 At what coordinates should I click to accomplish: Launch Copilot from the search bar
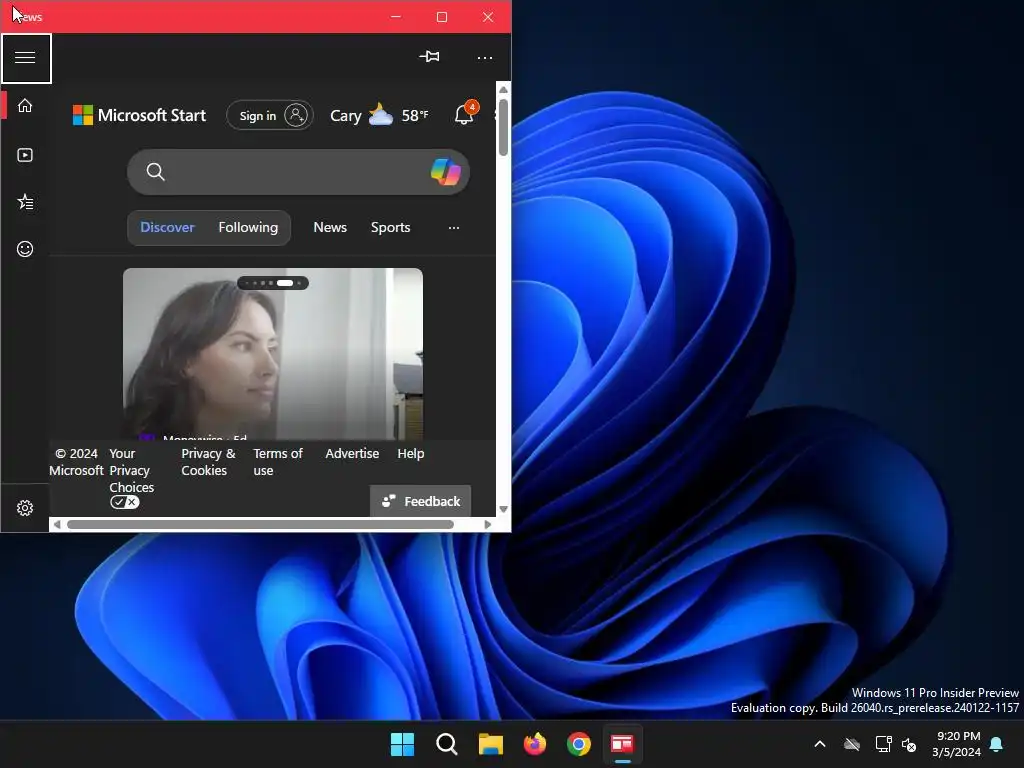[x=445, y=172]
